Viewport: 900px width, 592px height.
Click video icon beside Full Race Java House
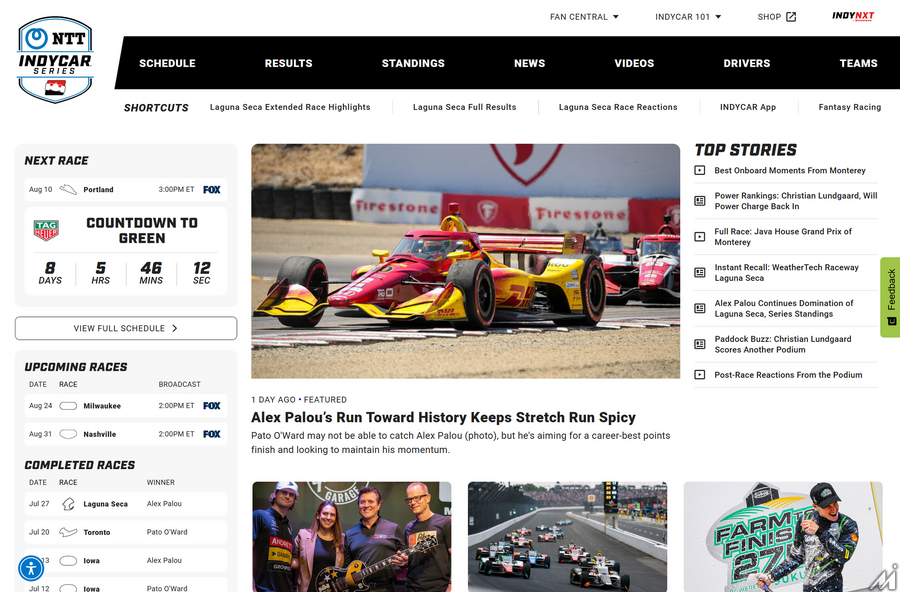click(700, 237)
